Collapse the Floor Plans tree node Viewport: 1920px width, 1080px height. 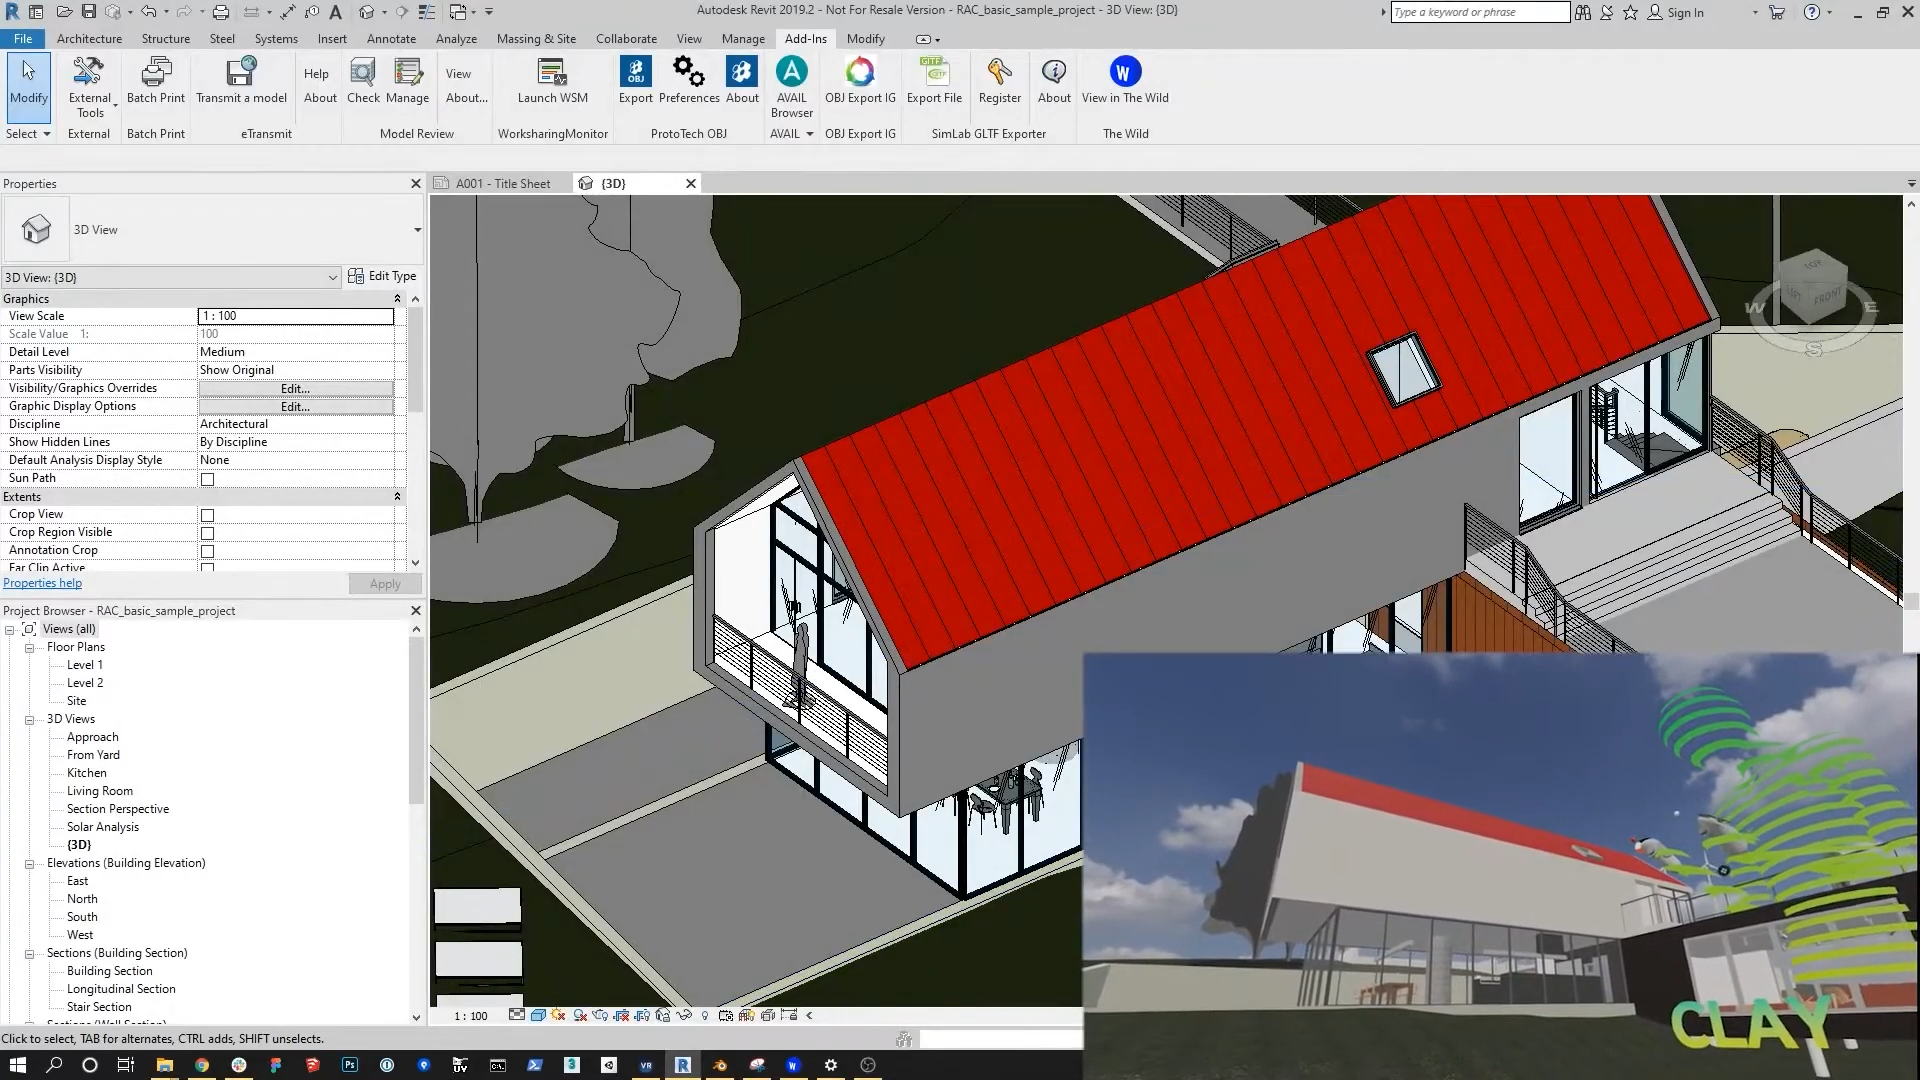[x=30, y=648]
